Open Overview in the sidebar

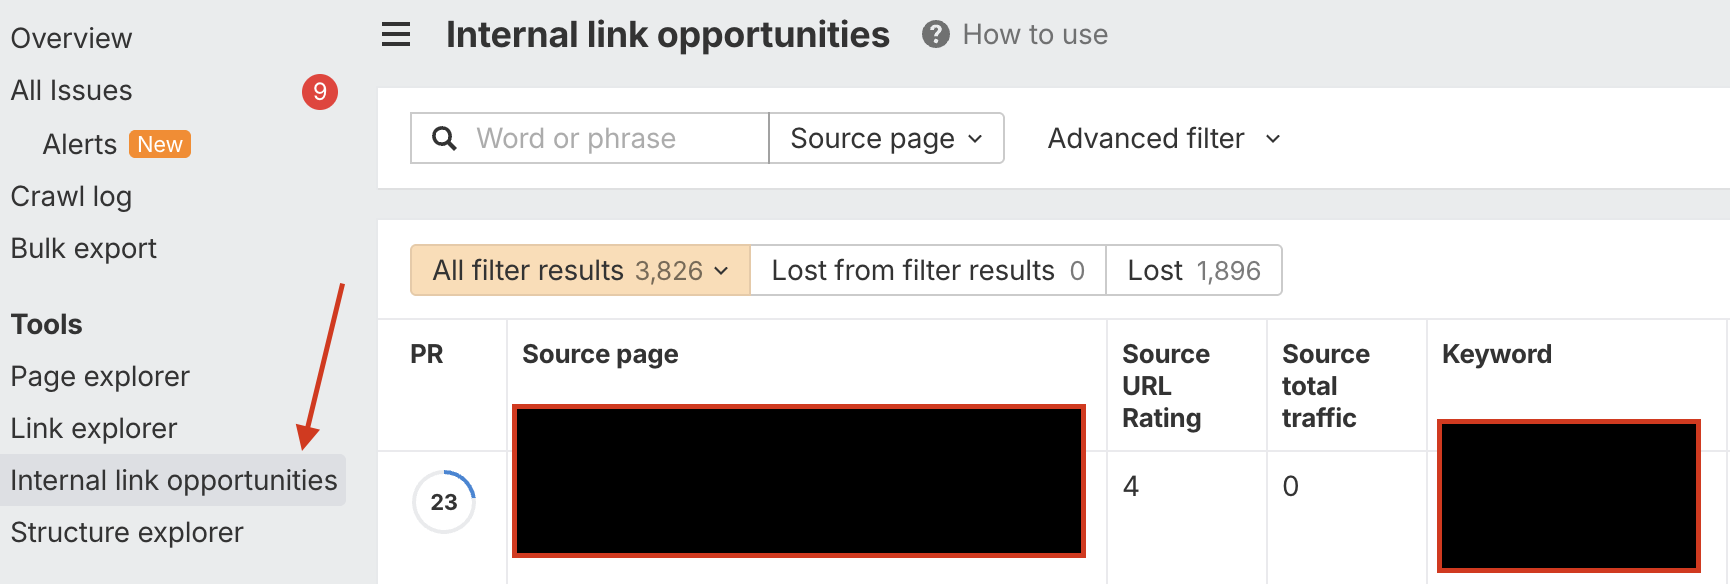point(71,38)
